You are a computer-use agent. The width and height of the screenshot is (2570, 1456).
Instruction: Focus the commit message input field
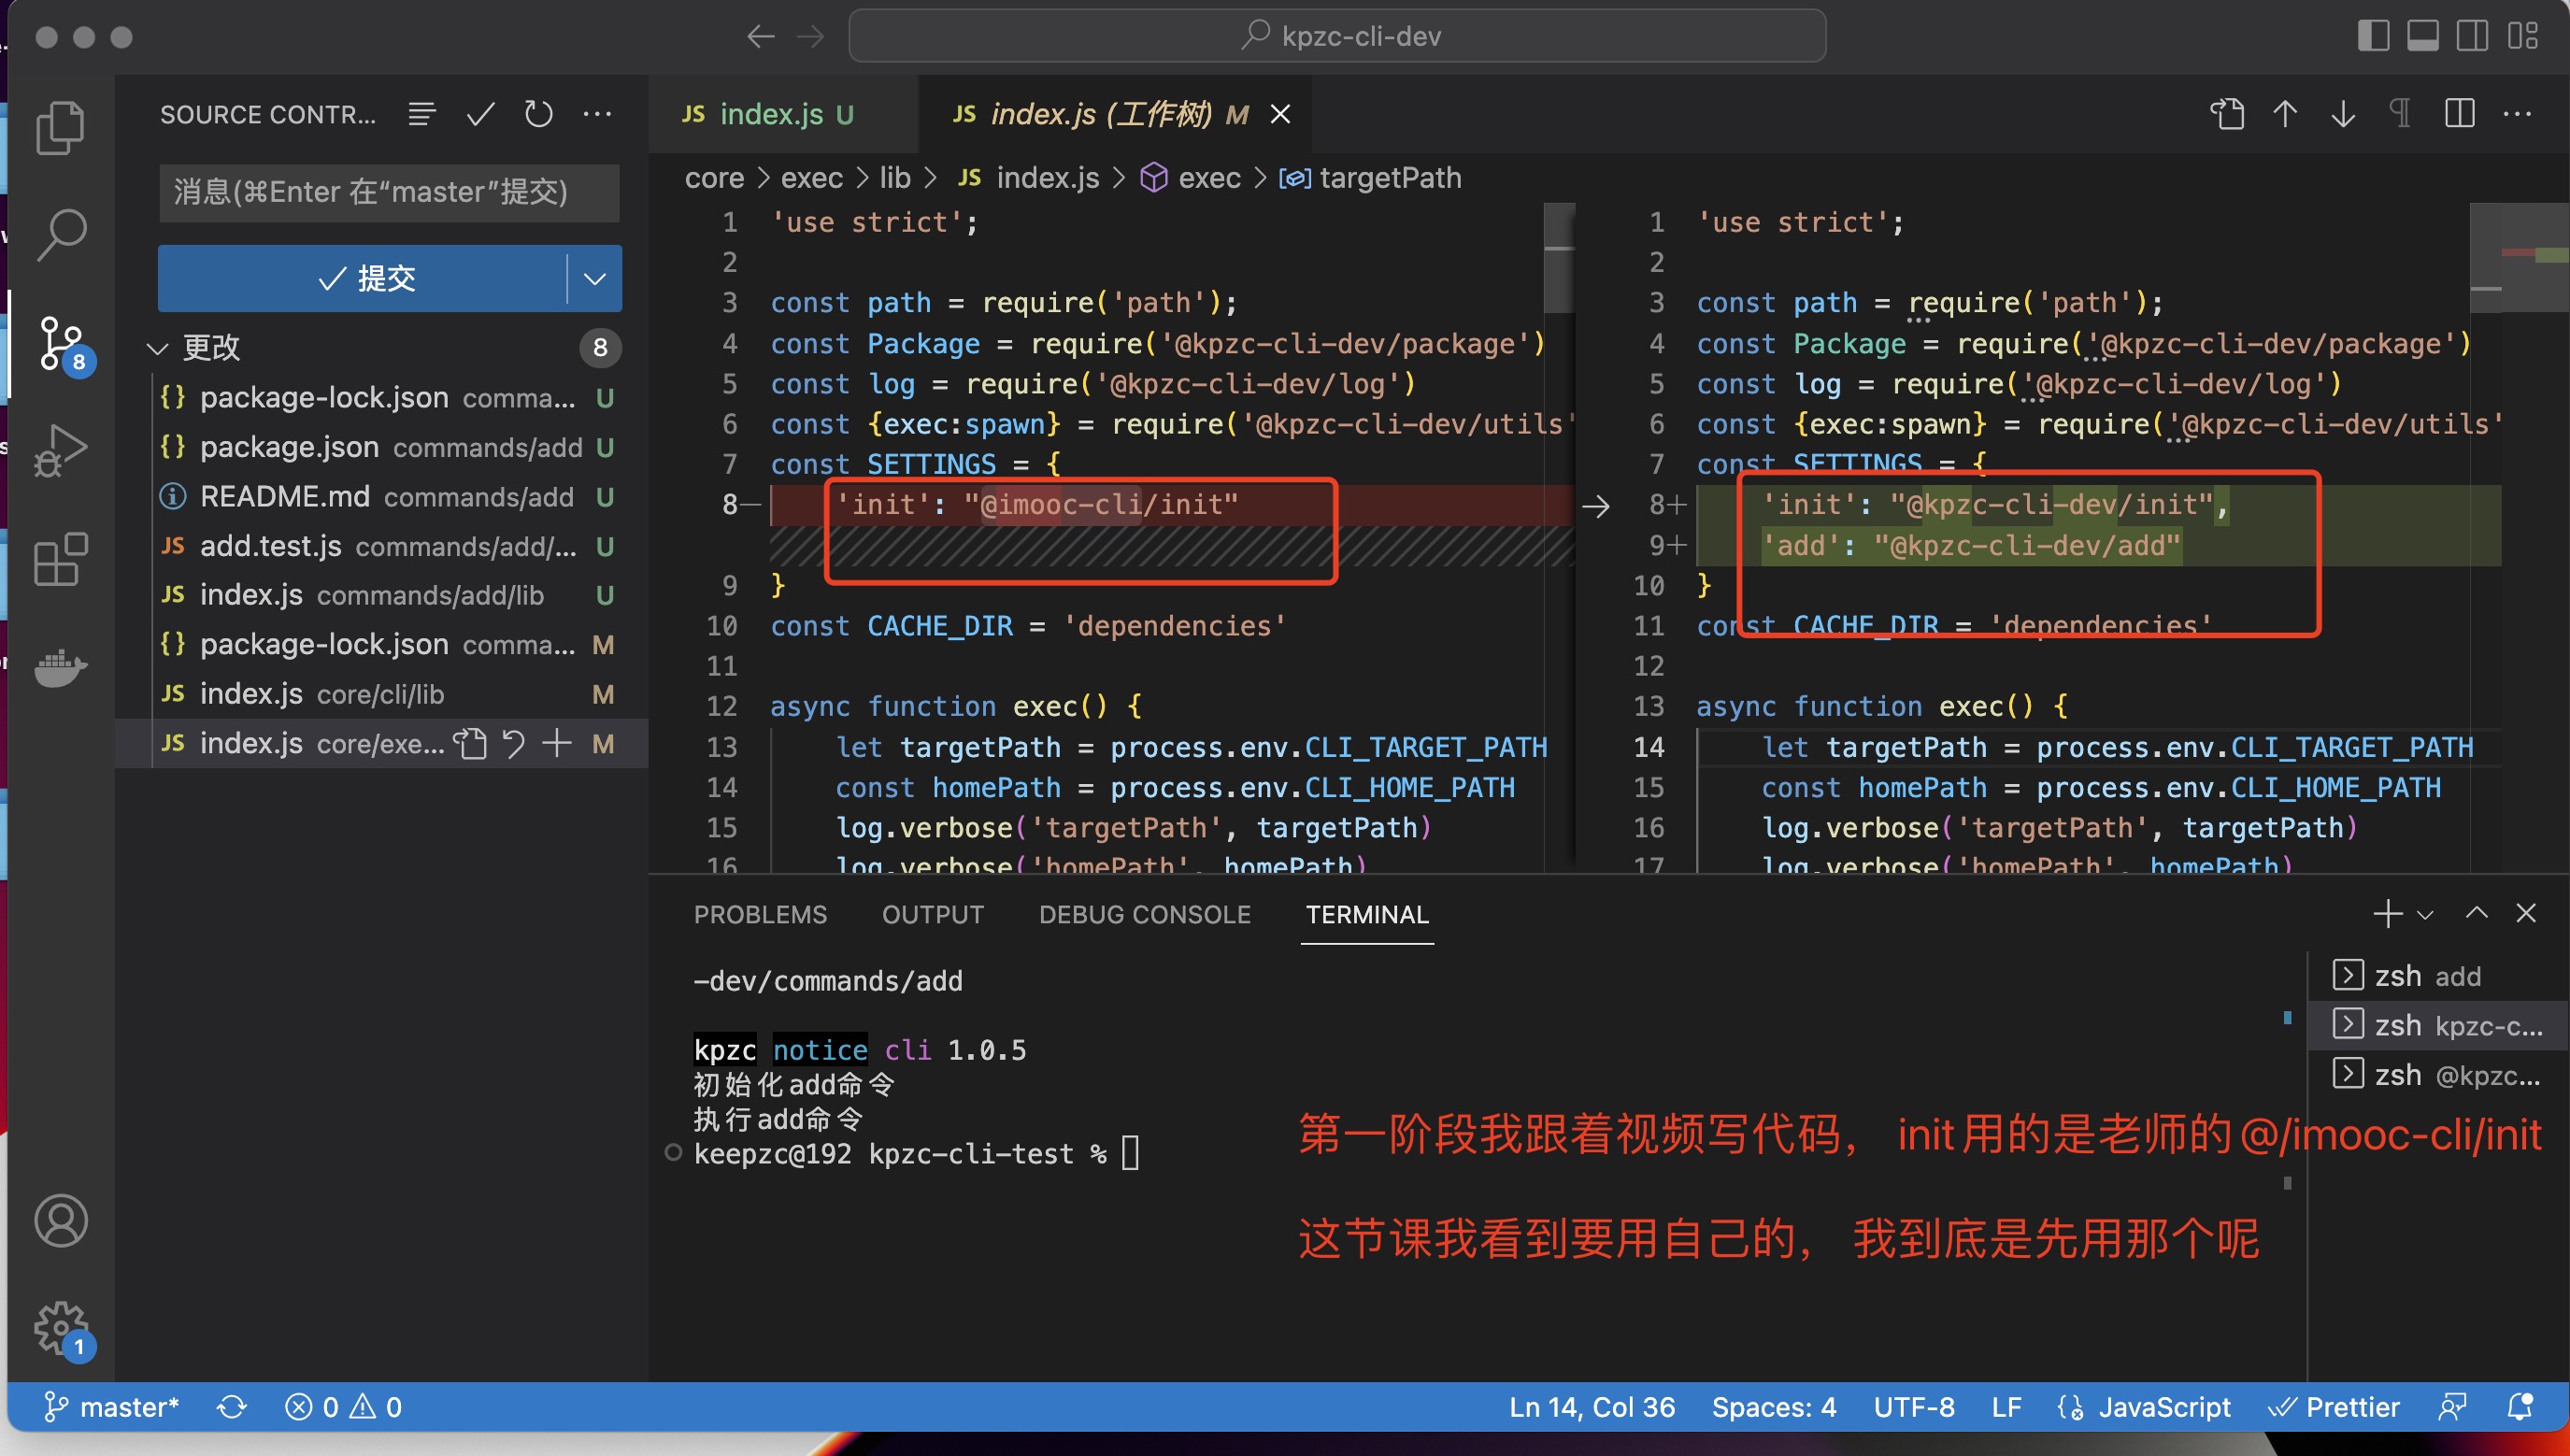[389, 192]
